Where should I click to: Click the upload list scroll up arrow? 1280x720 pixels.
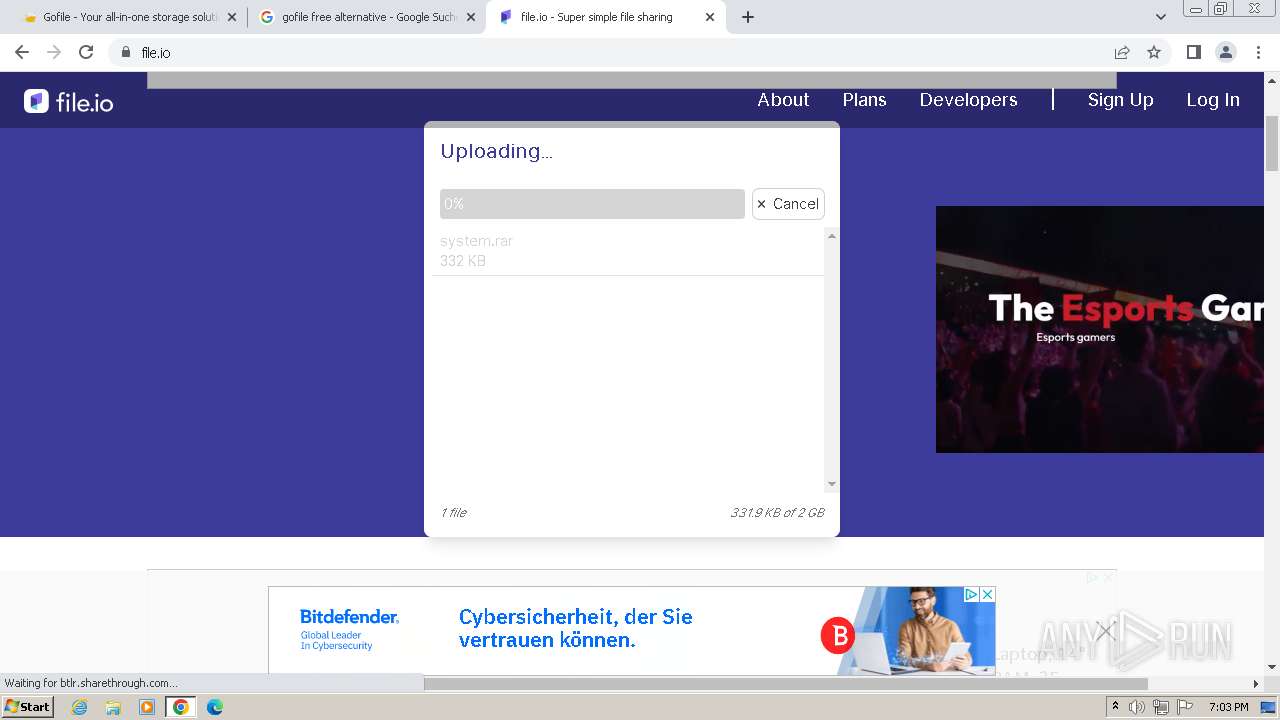pos(831,236)
